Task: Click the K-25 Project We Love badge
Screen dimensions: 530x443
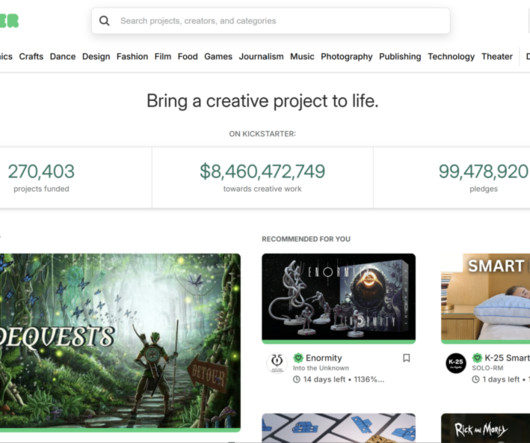Action: click(477, 358)
